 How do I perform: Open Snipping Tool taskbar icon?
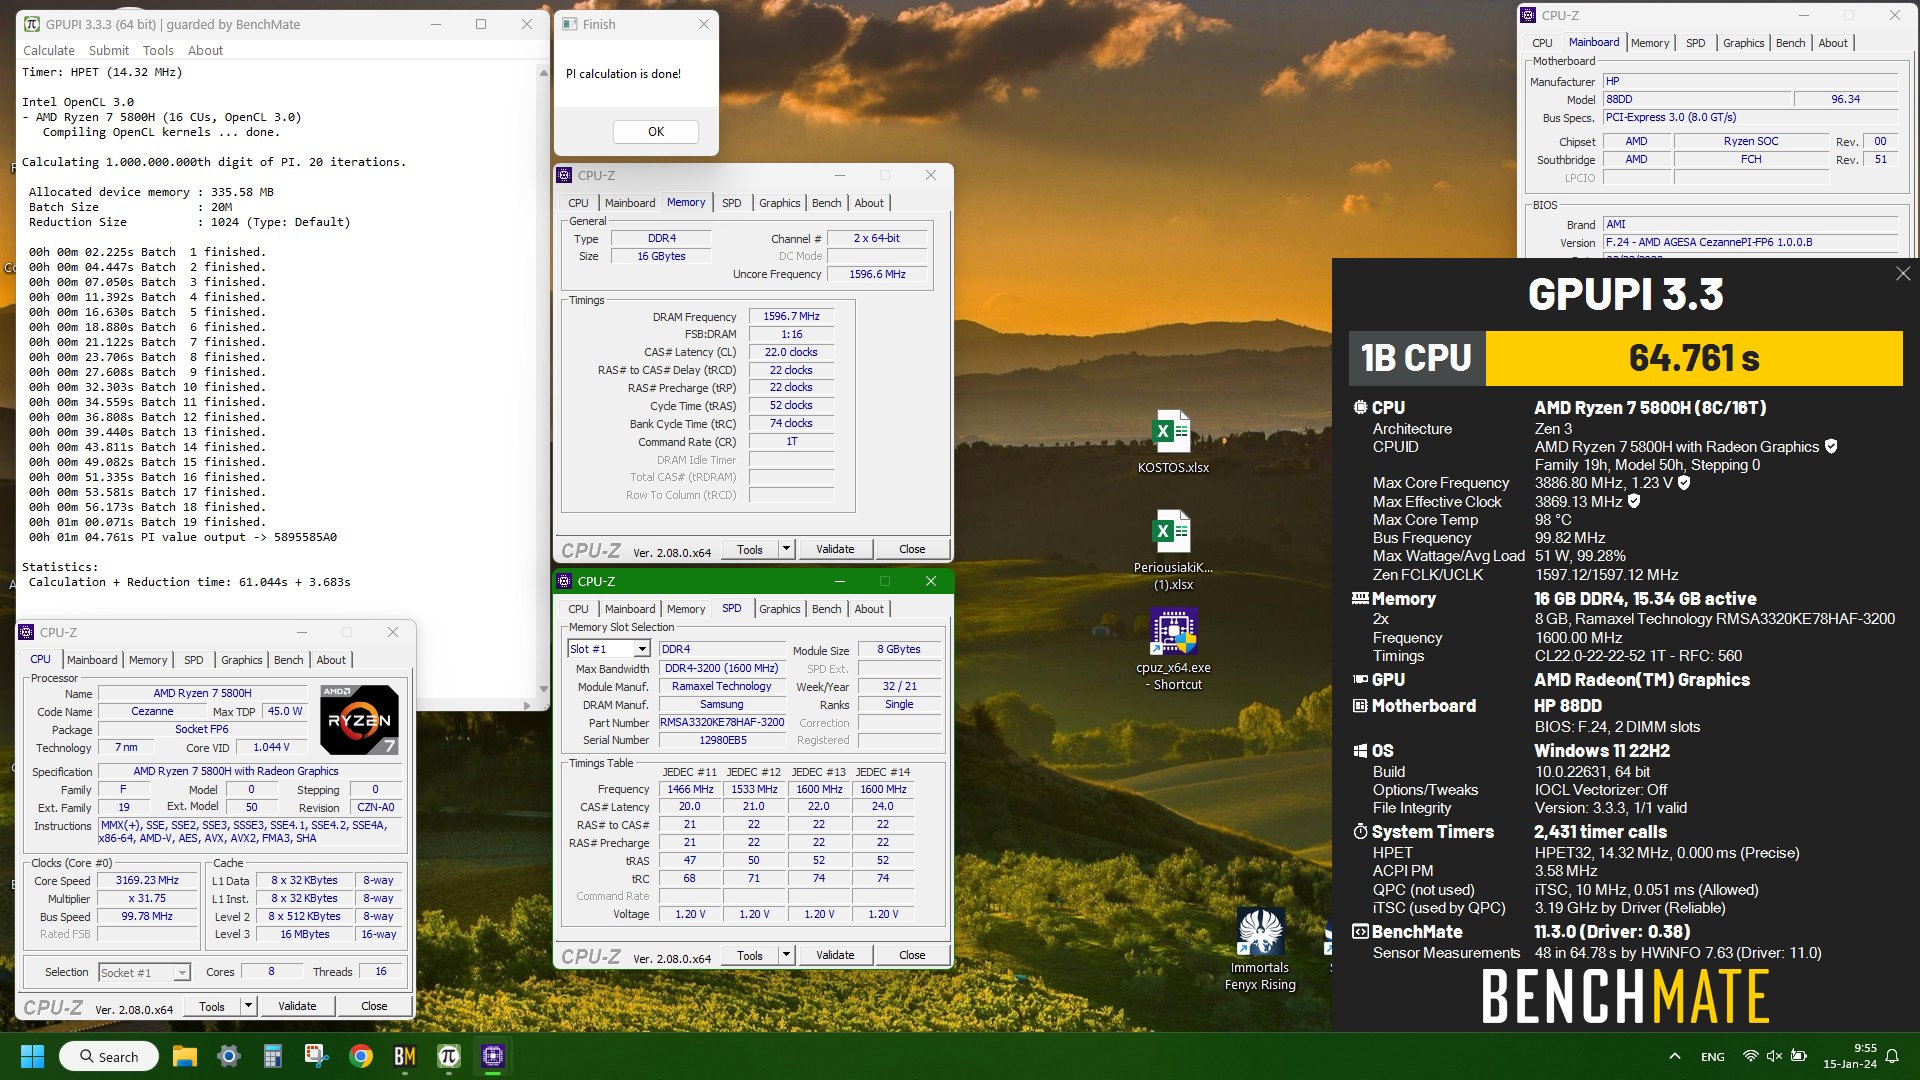pyautogui.click(x=317, y=1056)
